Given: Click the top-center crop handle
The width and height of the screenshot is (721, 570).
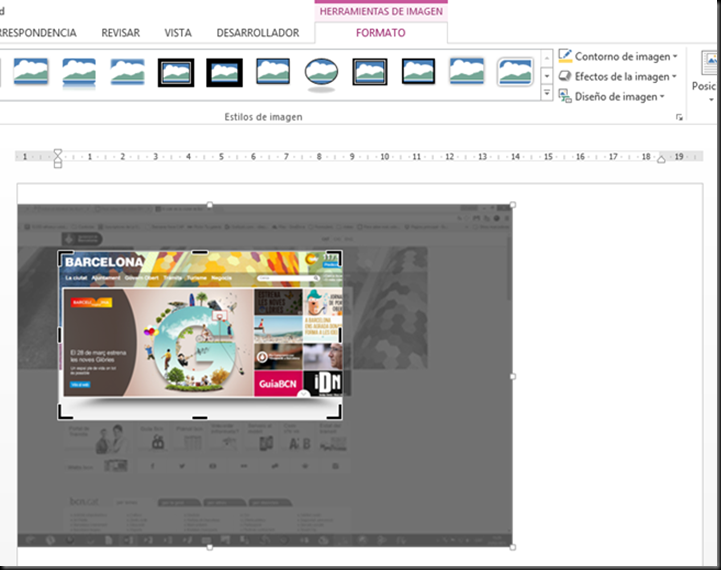Looking at the screenshot, I should [199, 252].
